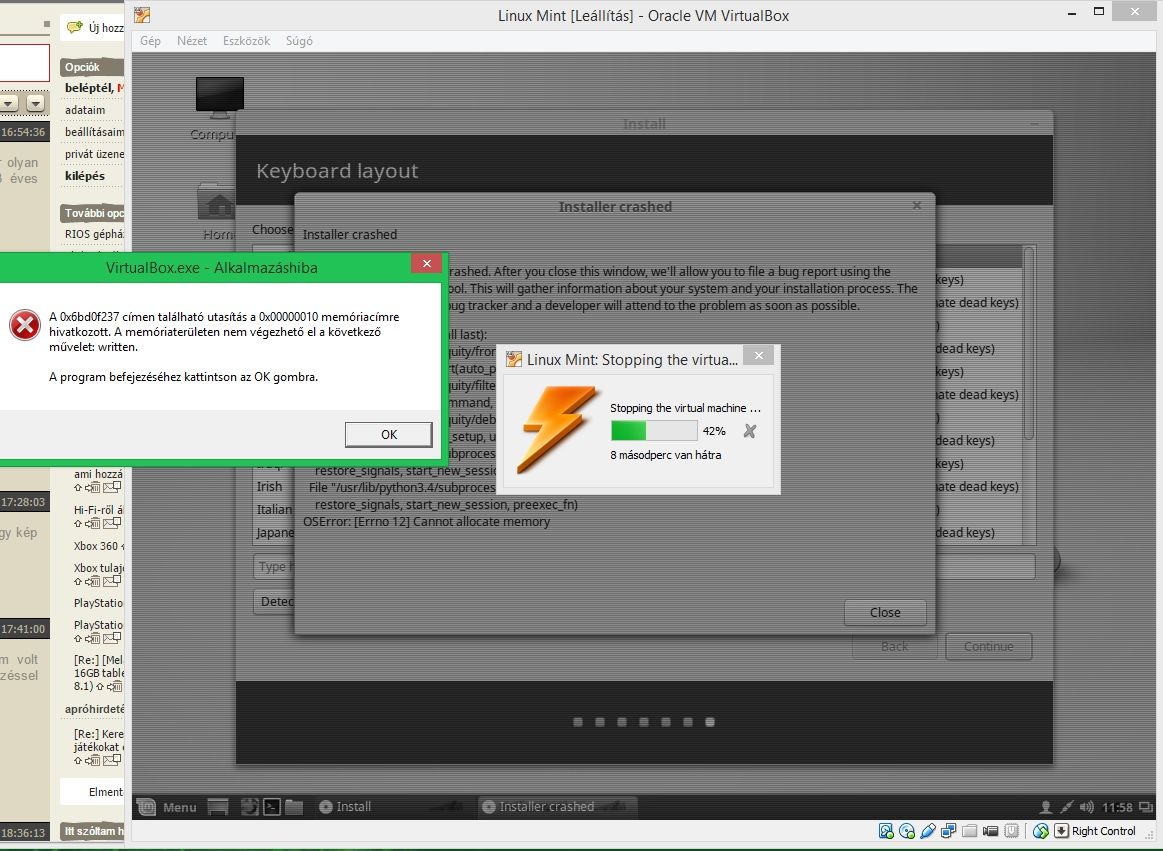Click the left dropdown arrow button in forum page

coord(8,103)
